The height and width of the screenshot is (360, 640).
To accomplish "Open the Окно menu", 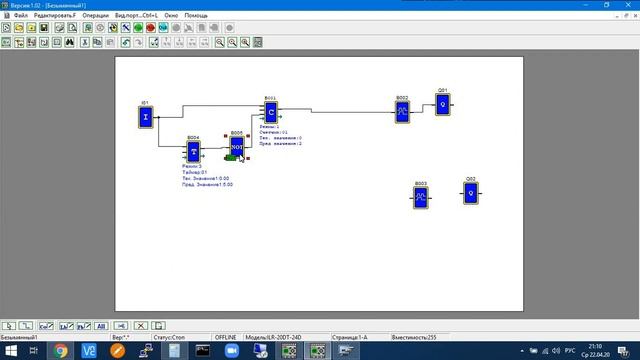I will pos(171,16).
